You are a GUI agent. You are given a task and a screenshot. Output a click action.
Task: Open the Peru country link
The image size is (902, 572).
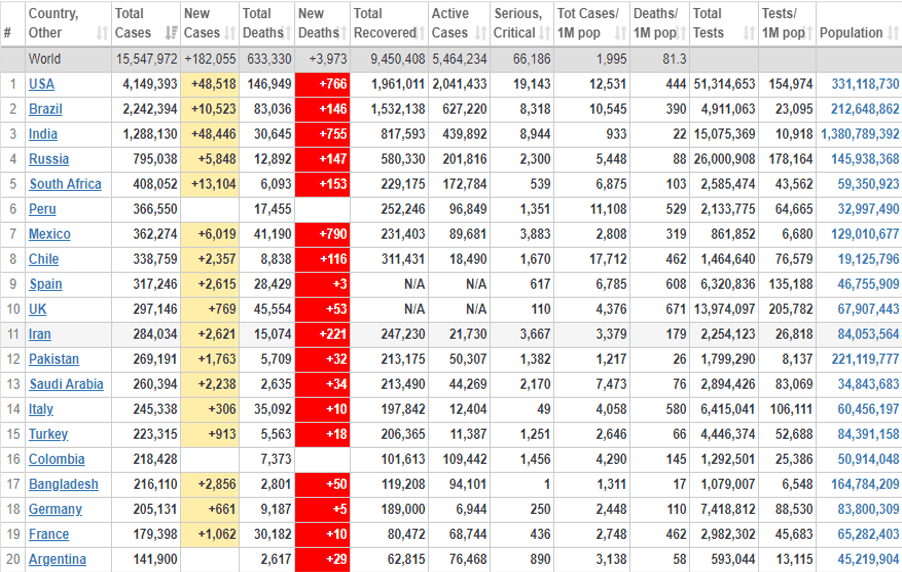click(x=43, y=209)
